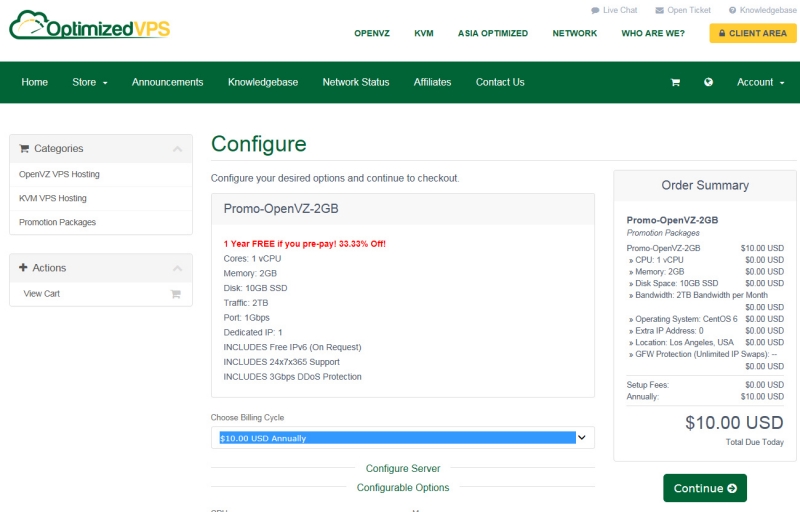Collapse the Actions panel chevron
800x512 pixels.
pos(178,268)
